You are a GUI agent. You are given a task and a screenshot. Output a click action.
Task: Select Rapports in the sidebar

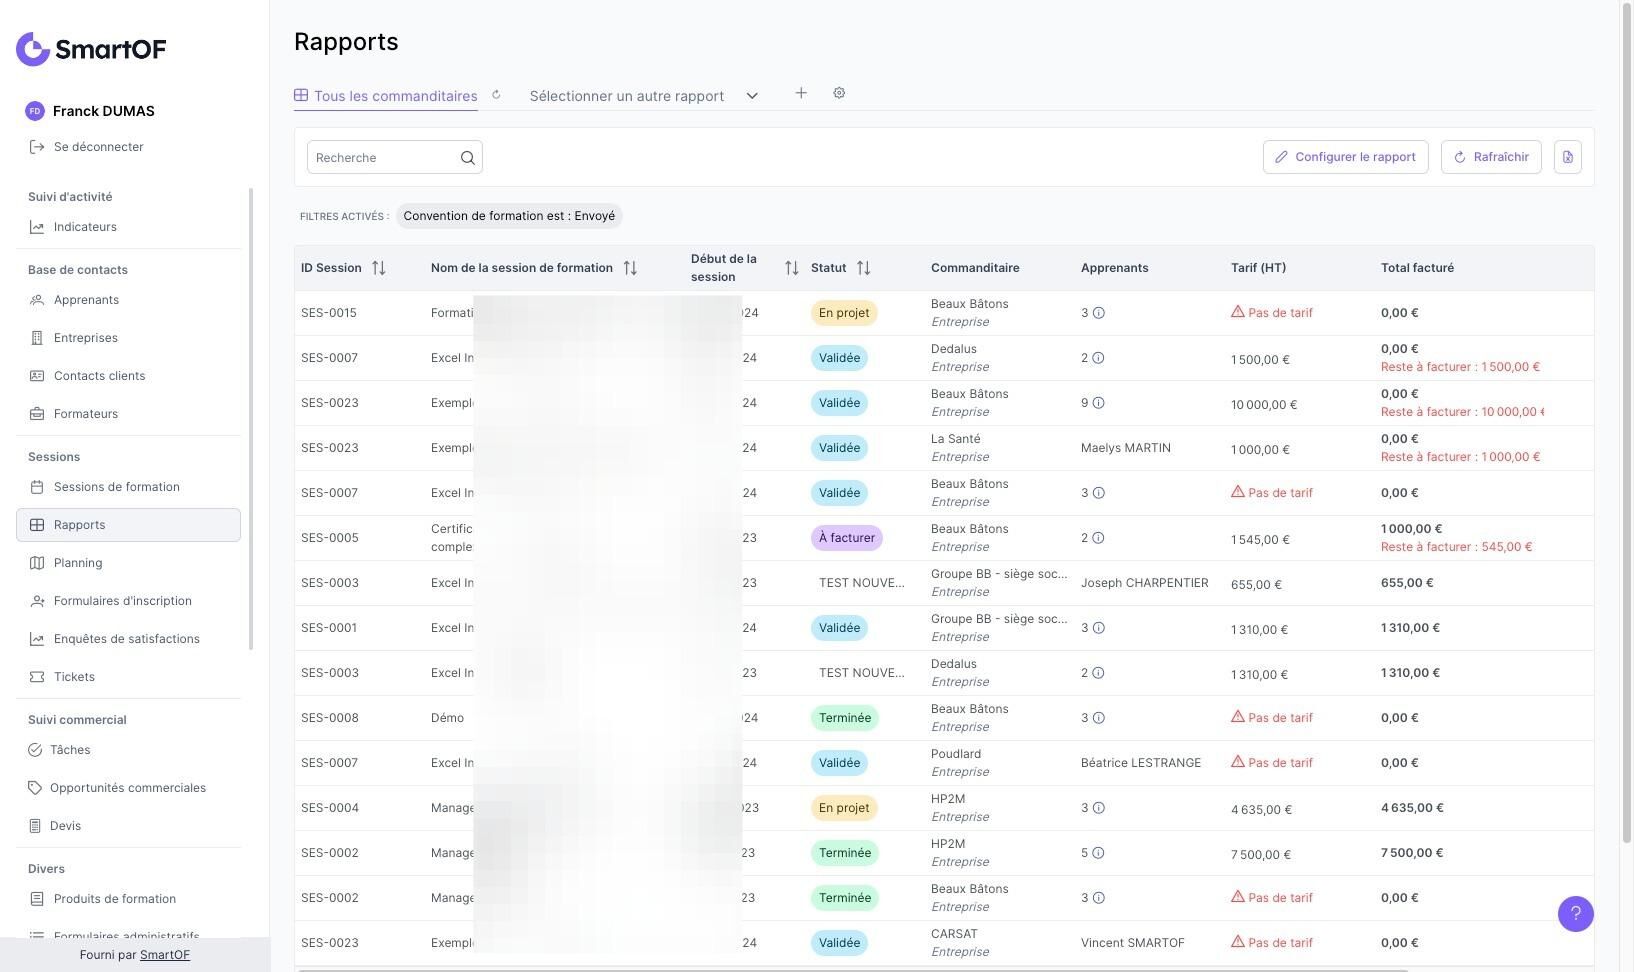128,525
